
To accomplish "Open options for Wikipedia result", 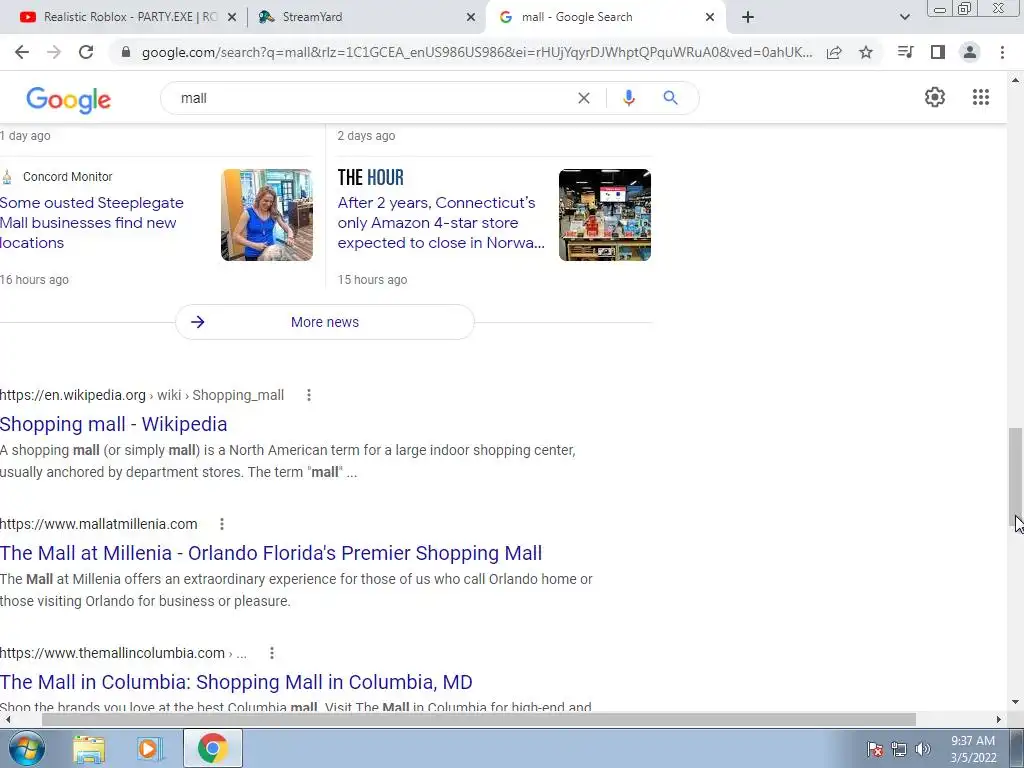I will [309, 395].
